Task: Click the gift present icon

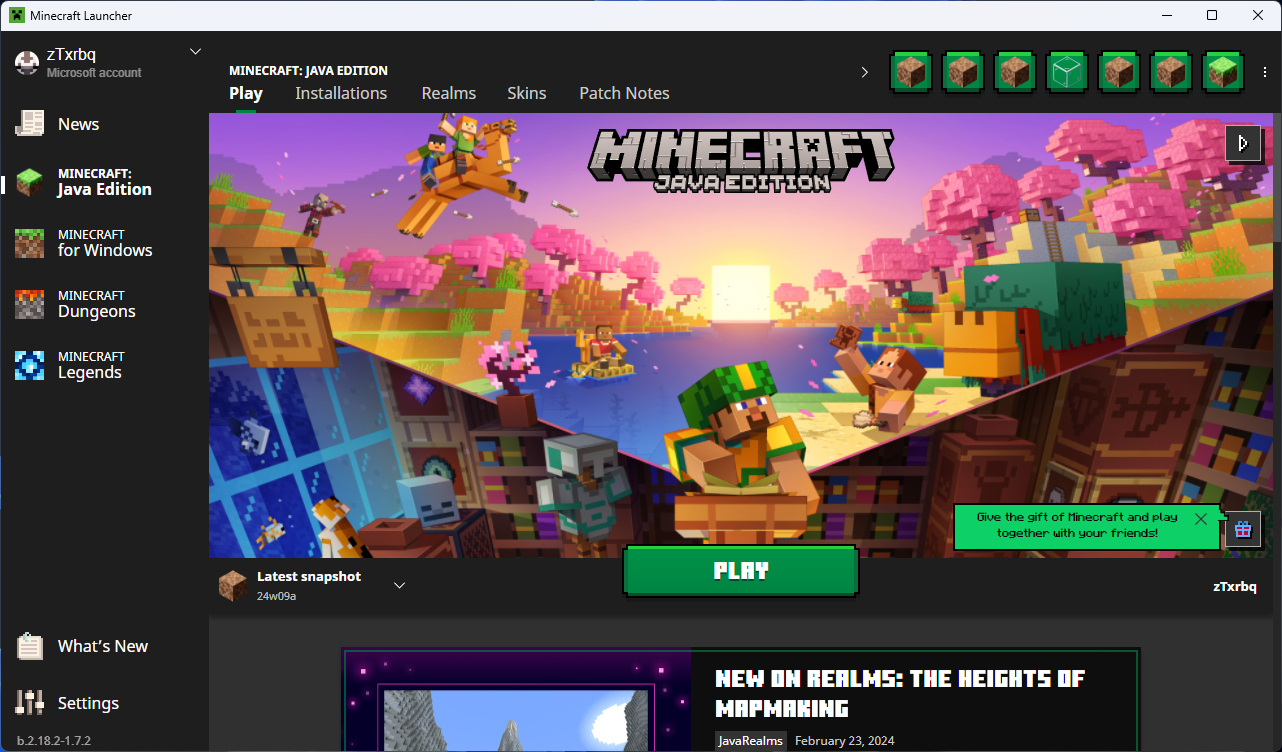Action: tap(1243, 529)
